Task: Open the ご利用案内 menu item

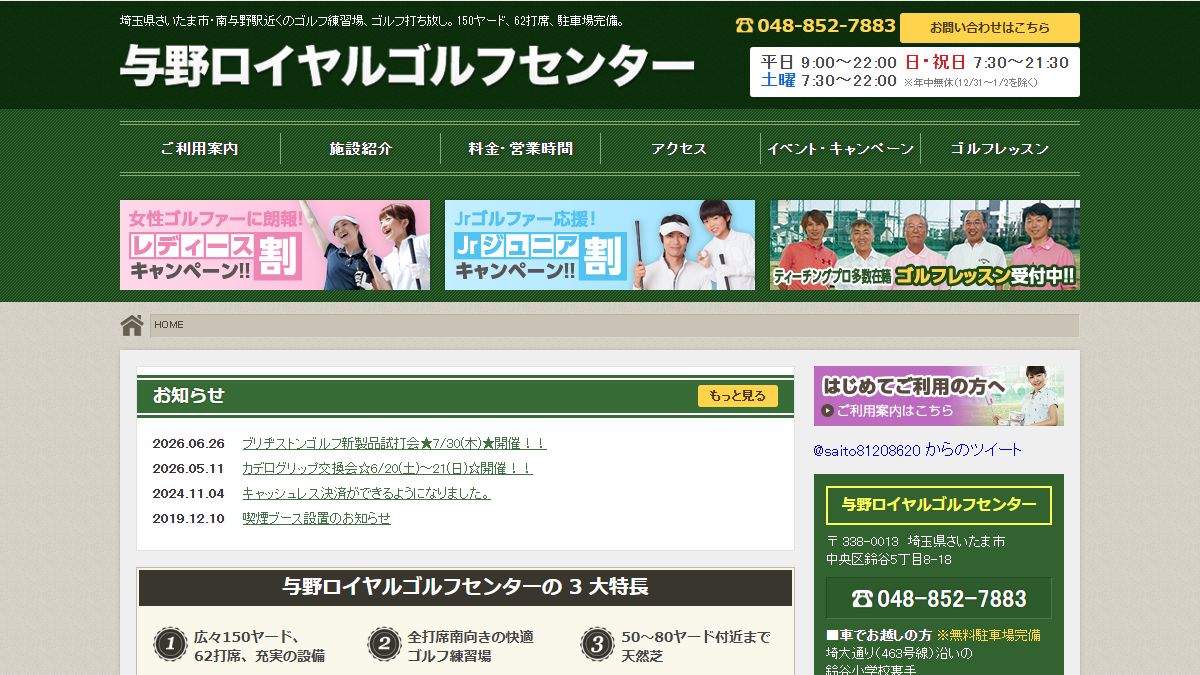Action: 200,149
